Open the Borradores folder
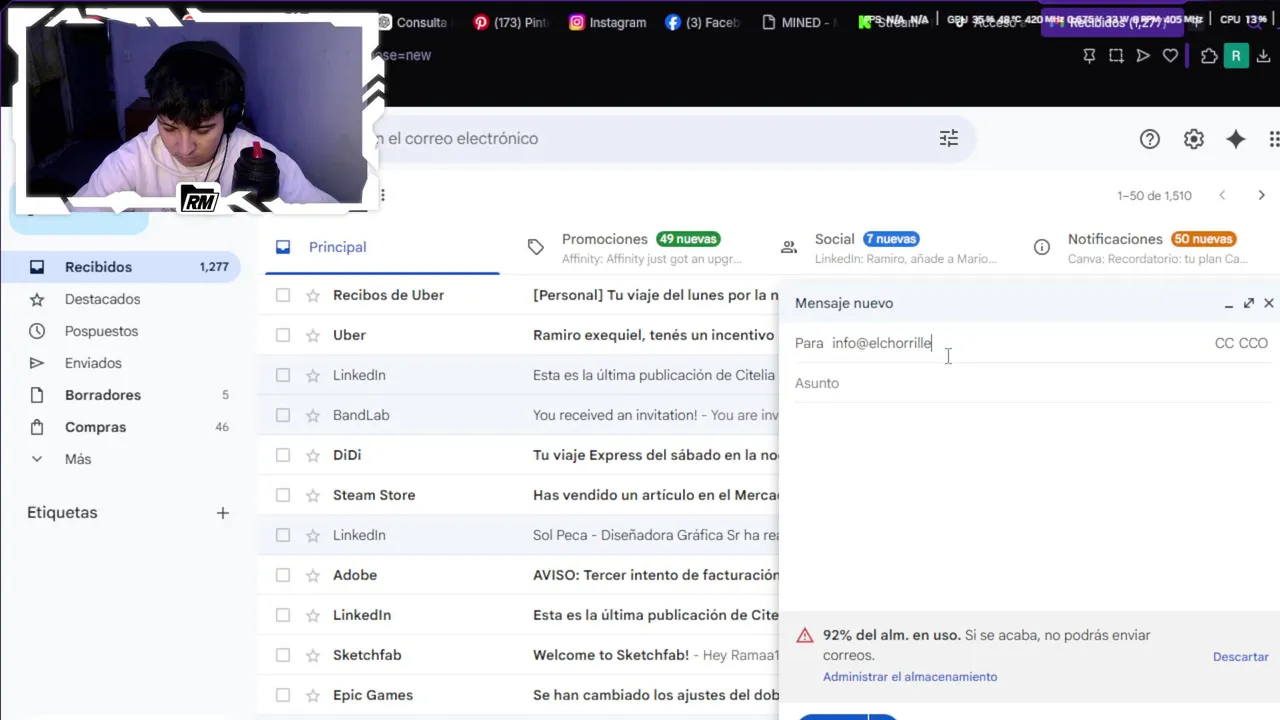 click(x=120, y=395)
